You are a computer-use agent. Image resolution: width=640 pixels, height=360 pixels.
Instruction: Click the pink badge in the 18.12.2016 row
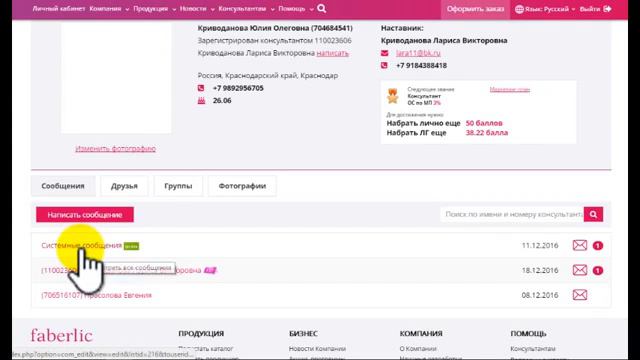point(210,270)
